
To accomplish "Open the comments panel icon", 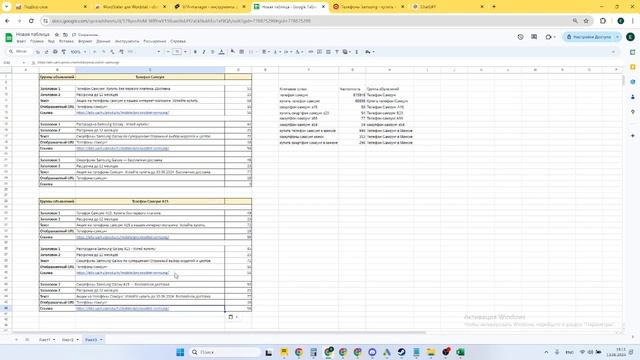I will 534,37.
